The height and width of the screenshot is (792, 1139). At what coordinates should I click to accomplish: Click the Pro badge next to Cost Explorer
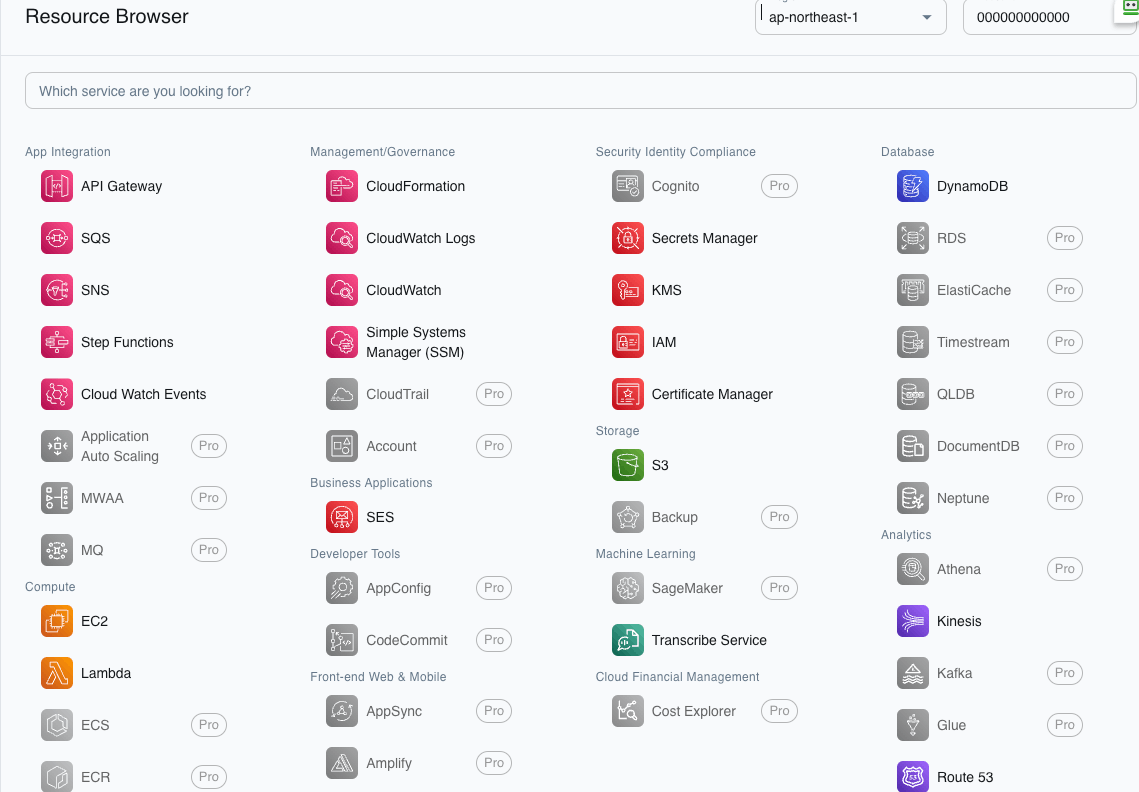click(779, 711)
